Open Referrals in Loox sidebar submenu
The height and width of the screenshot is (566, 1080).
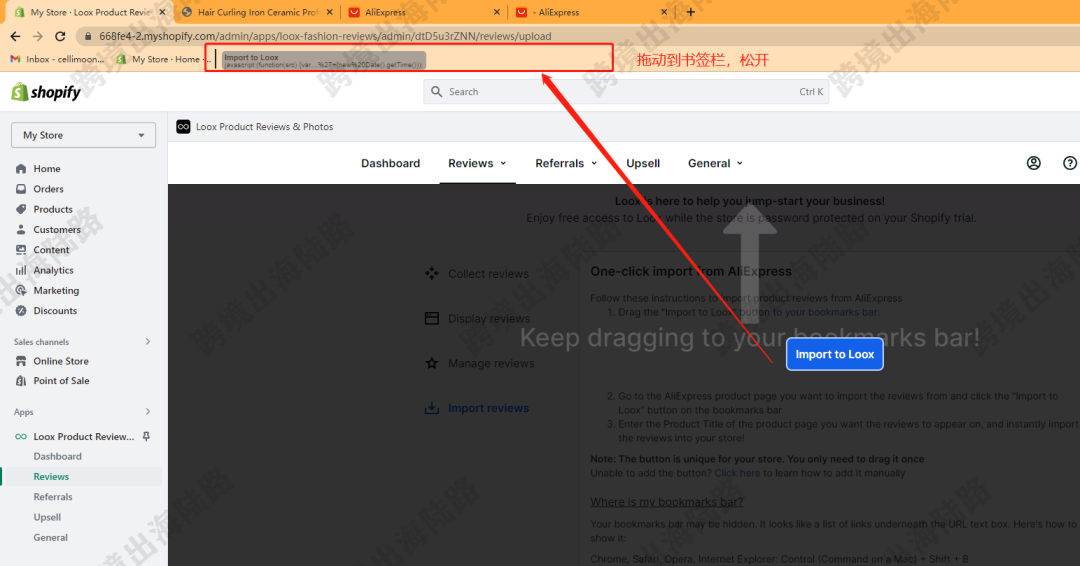52,497
